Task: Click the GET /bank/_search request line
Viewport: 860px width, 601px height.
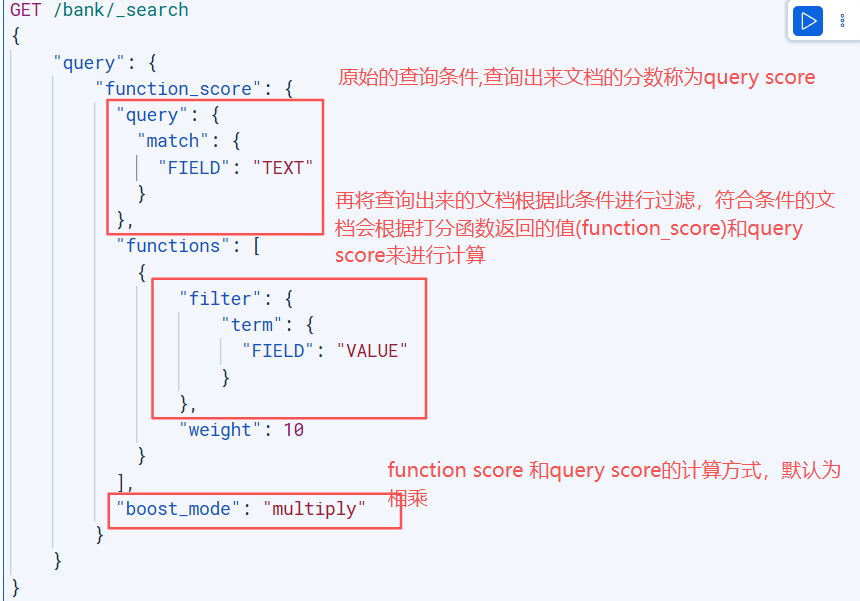Action: 99,10
